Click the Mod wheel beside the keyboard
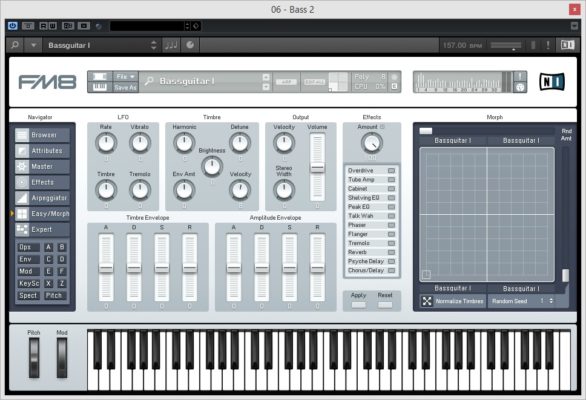 62,358
